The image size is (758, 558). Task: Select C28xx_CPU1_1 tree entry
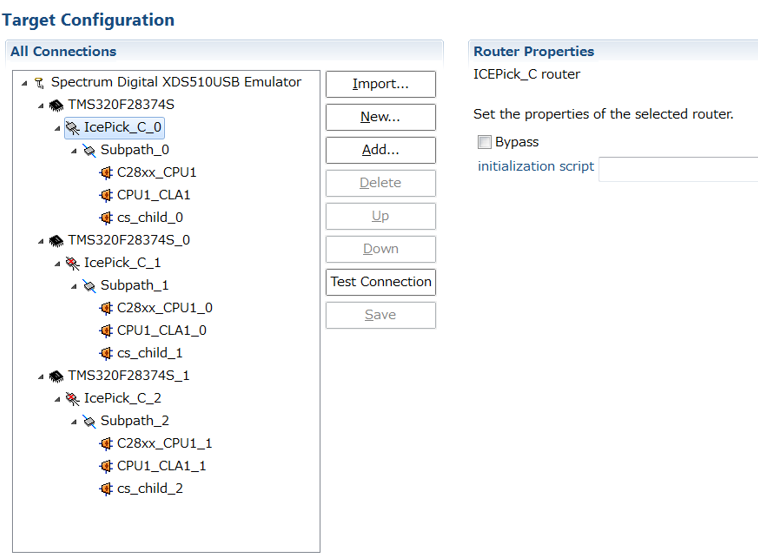coord(164,443)
